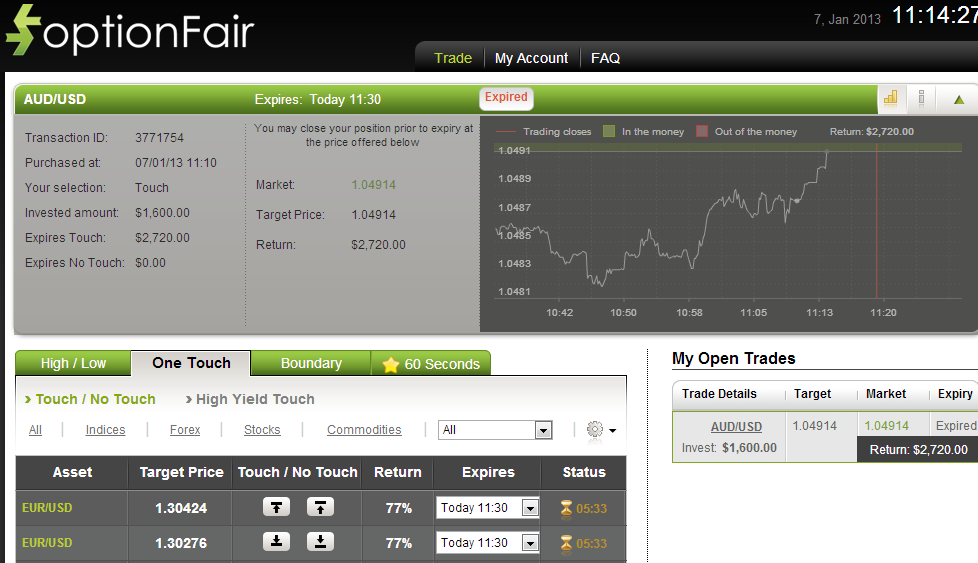Filter assets by Commodities
The height and width of the screenshot is (563, 978).
coord(364,430)
